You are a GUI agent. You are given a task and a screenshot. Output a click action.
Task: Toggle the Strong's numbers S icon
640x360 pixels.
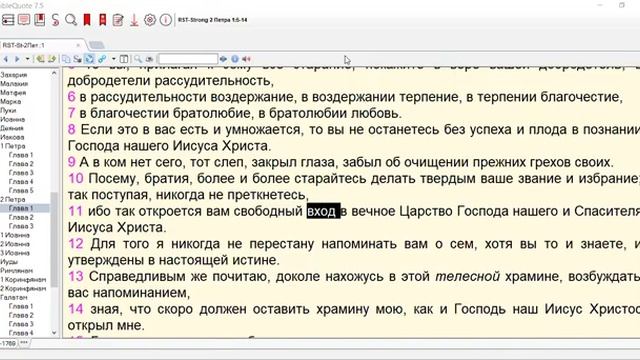pyautogui.click(x=56, y=20)
